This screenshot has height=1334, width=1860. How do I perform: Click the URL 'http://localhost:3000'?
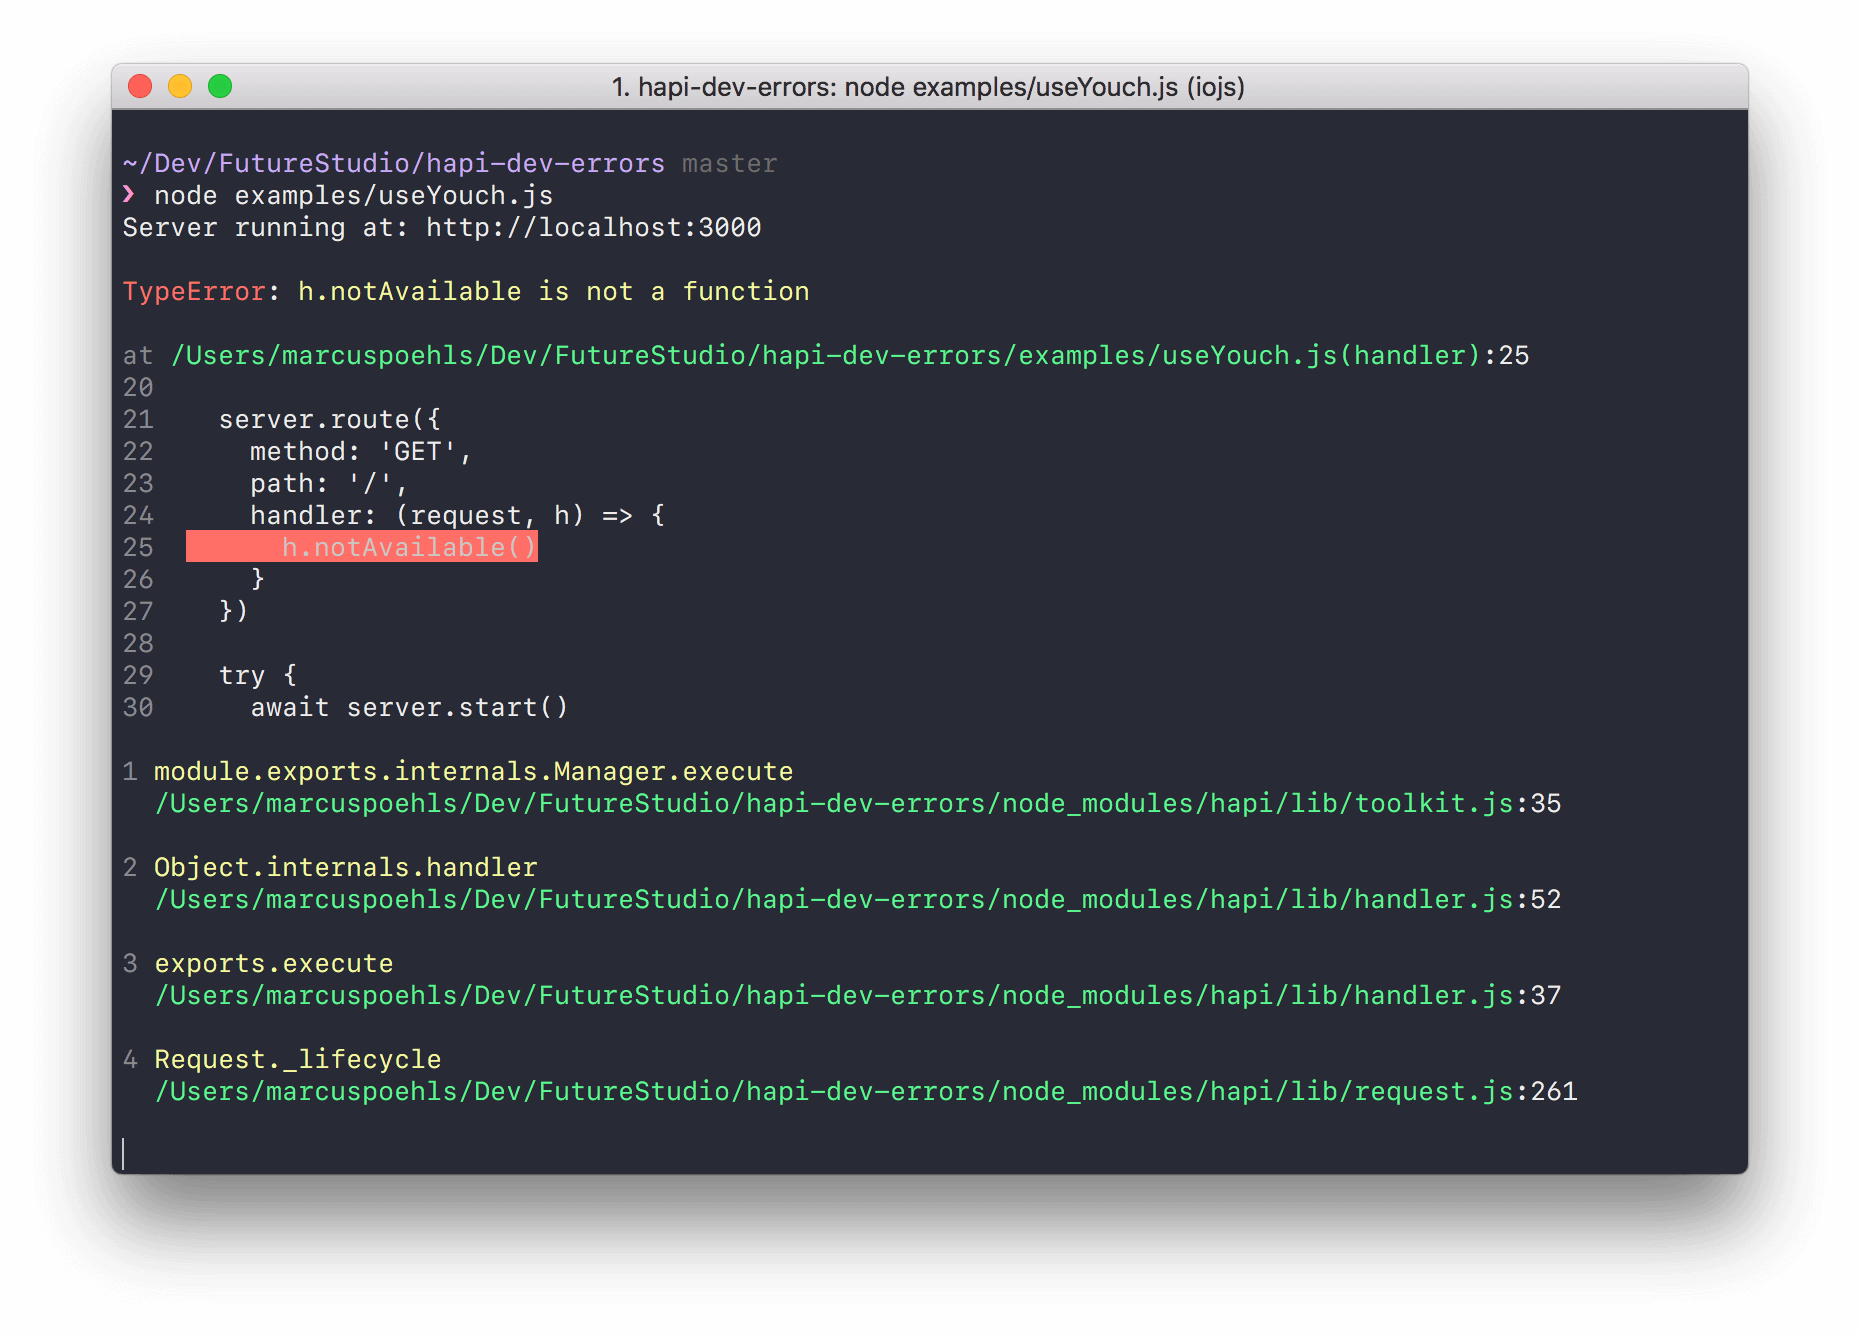click(594, 227)
